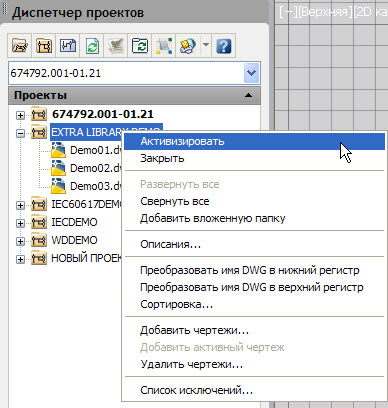Click Диспетчер проектов panel title
The image size is (388, 408).
click(78, 13)
